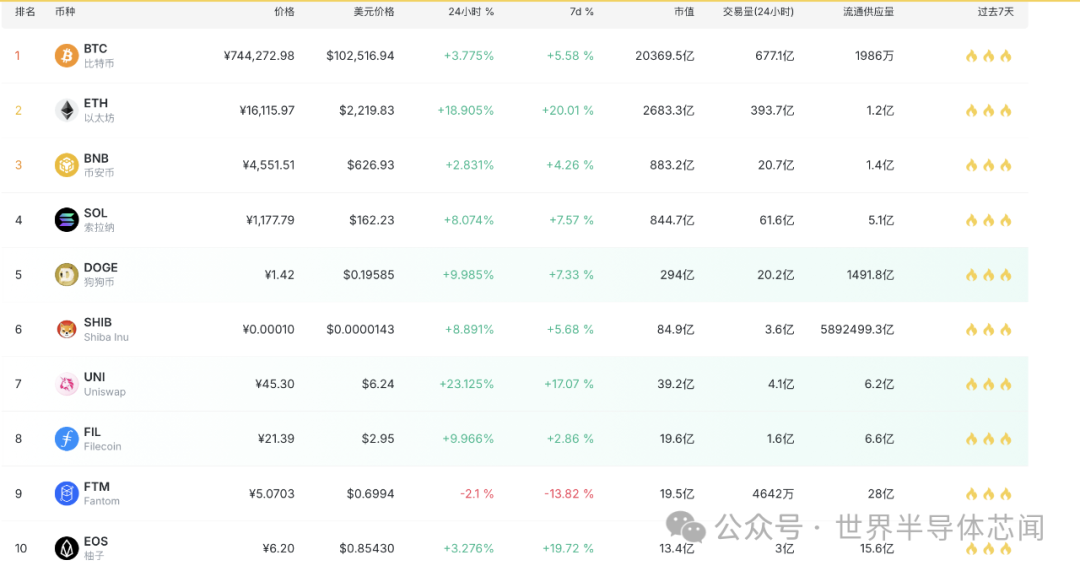Click the BNB coin logo

[67, 165]
